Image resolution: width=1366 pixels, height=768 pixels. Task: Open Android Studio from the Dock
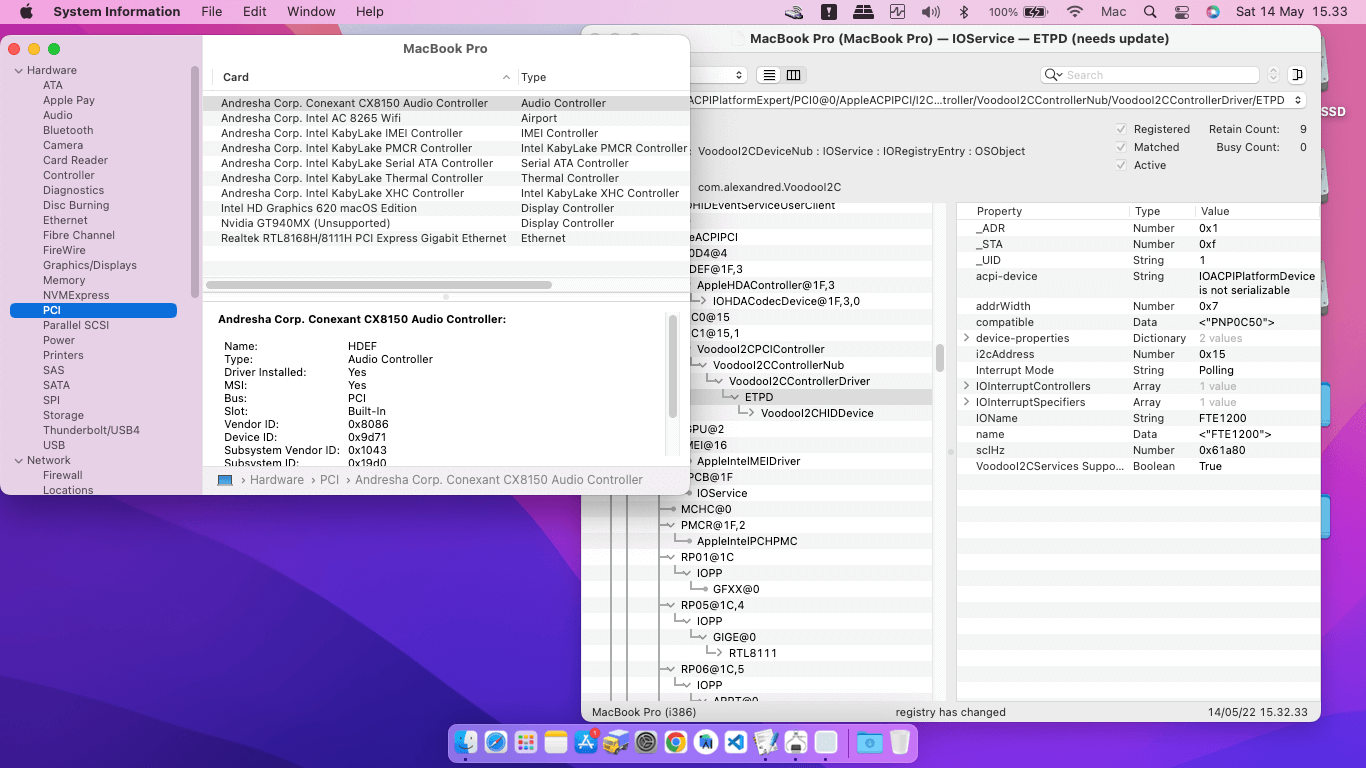(x=706, y=742)
